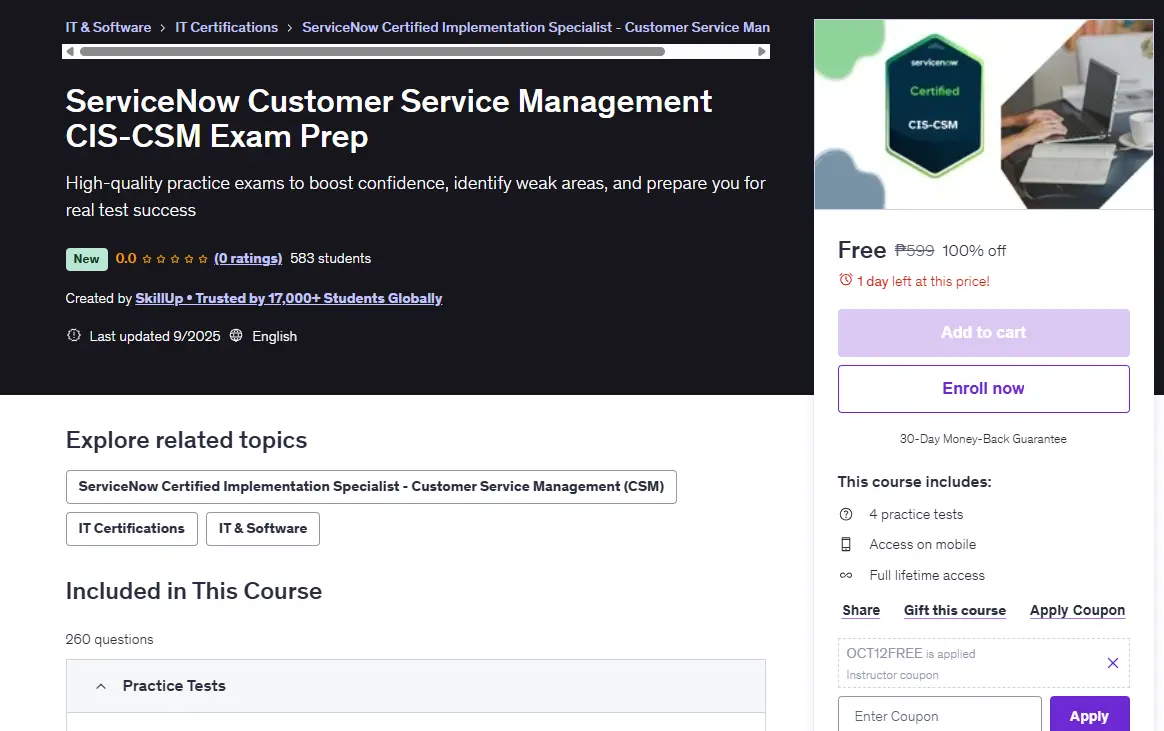Click the Explore related topics heading
This screenshot has width=1164, height=731.
(x=186, y=440)
